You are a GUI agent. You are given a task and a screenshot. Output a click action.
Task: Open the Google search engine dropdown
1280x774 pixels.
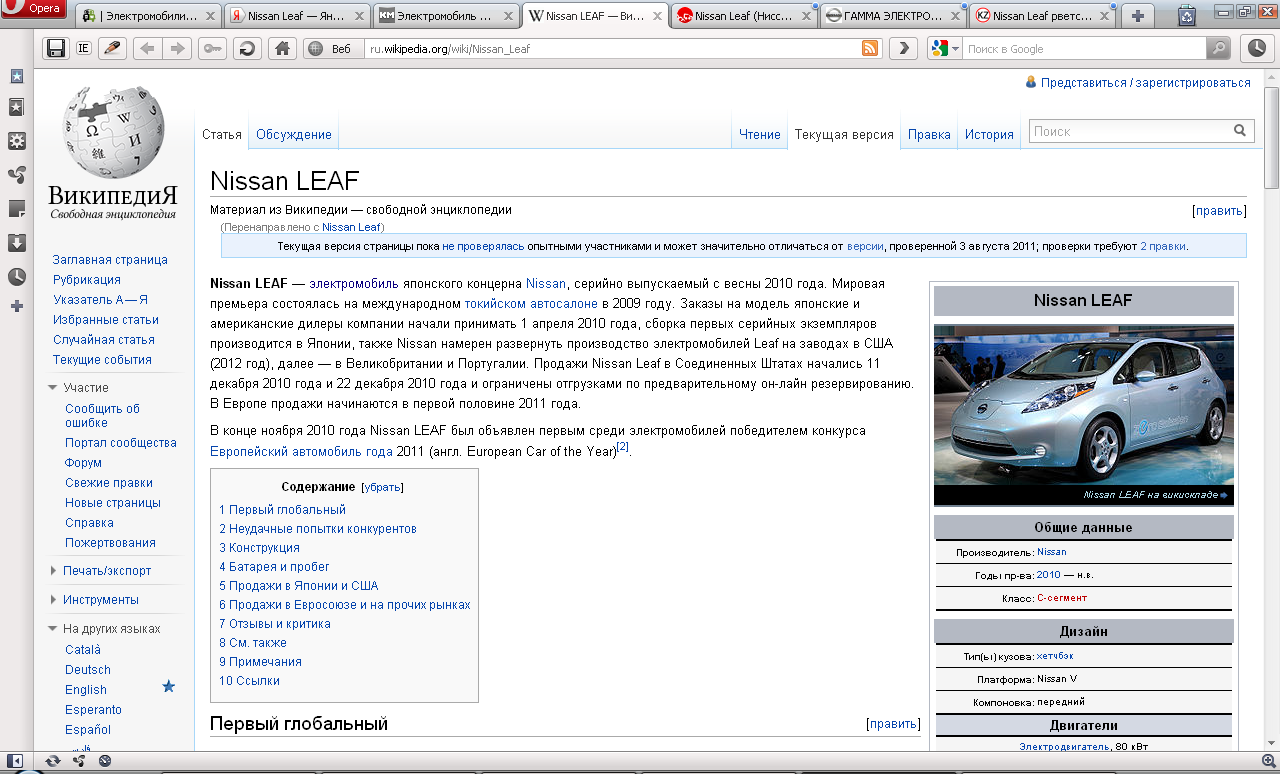(944, 48)
